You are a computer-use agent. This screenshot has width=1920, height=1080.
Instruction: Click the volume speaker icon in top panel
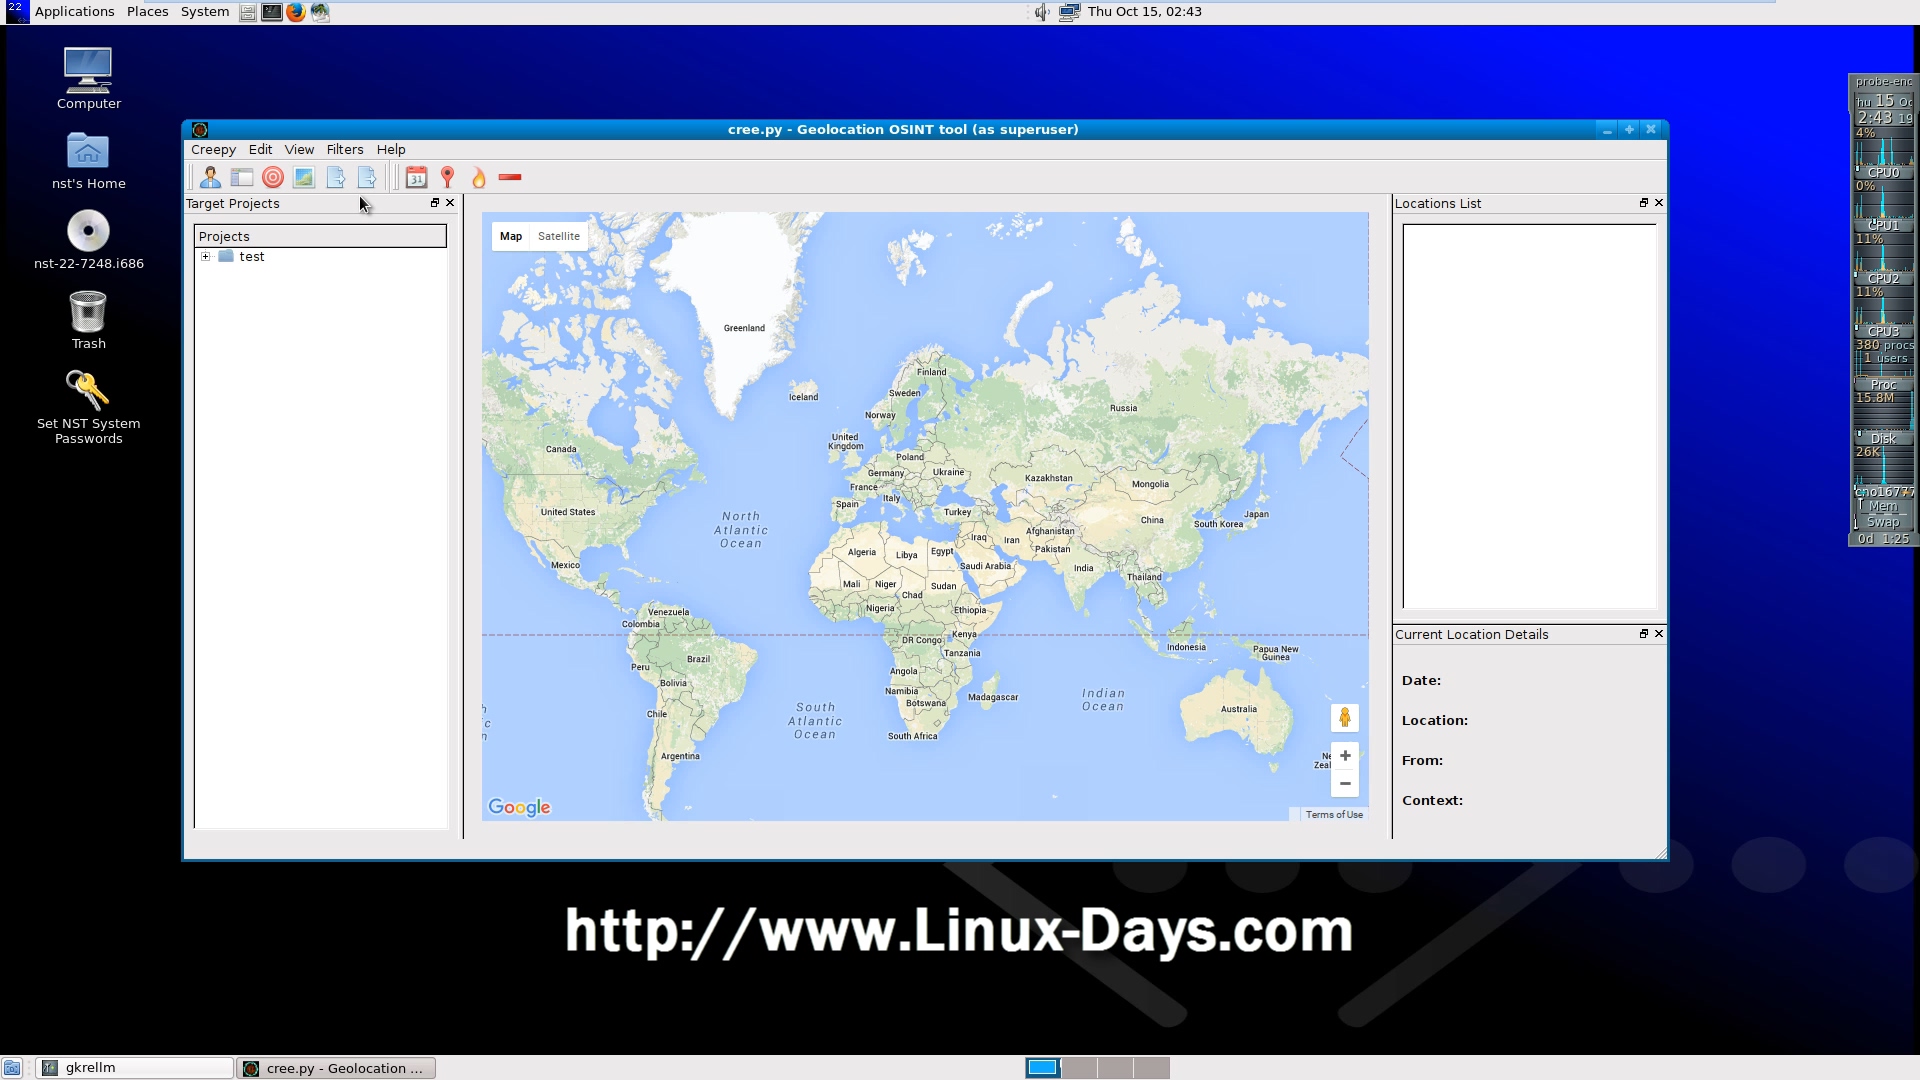1041,12
